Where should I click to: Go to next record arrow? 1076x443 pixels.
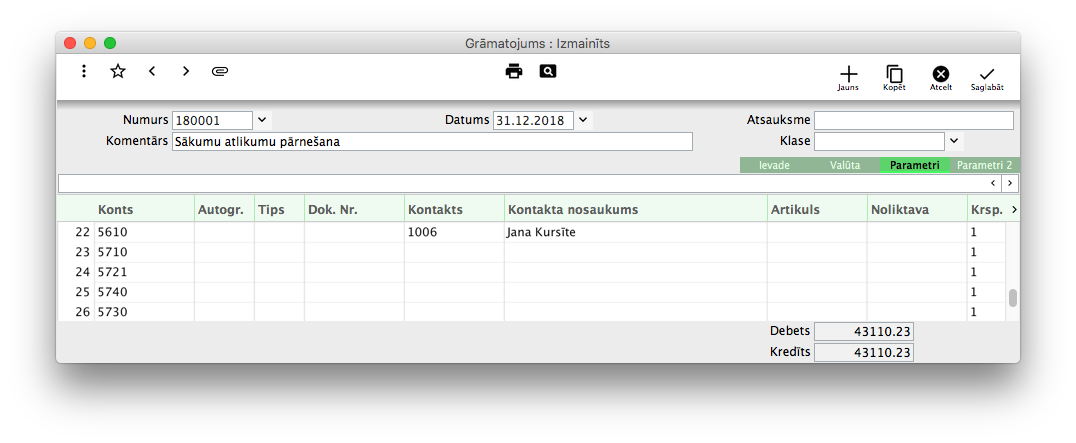pyautogui.click(x=186, y=71)
